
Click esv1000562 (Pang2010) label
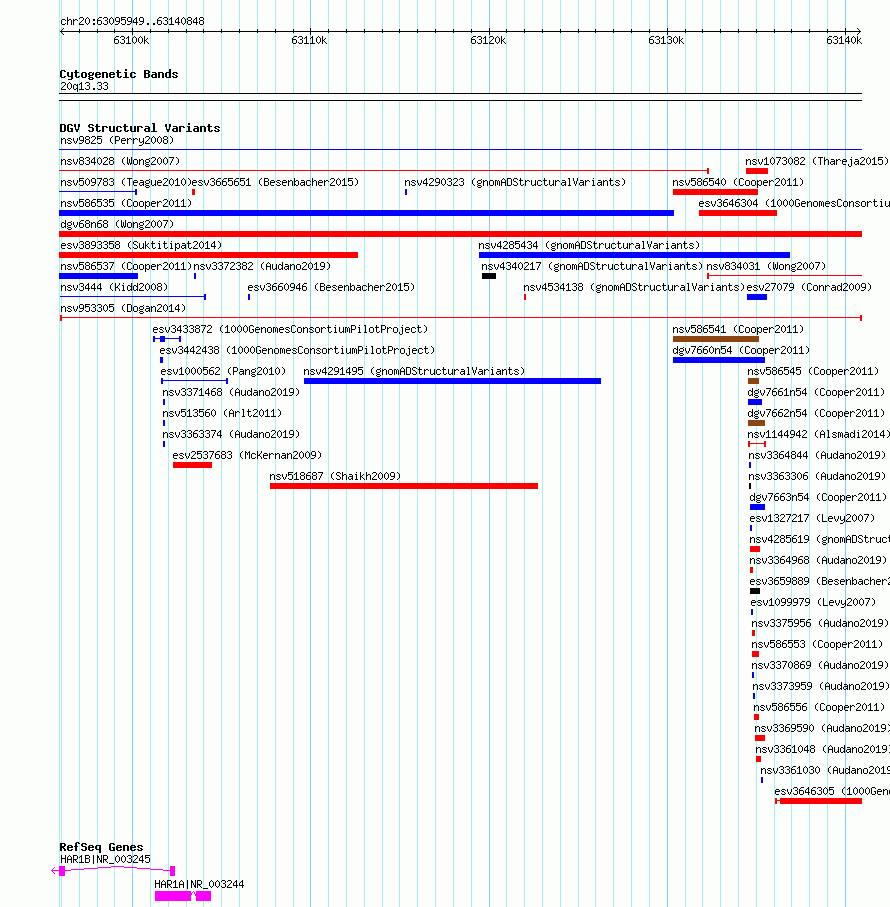(223, 371)
